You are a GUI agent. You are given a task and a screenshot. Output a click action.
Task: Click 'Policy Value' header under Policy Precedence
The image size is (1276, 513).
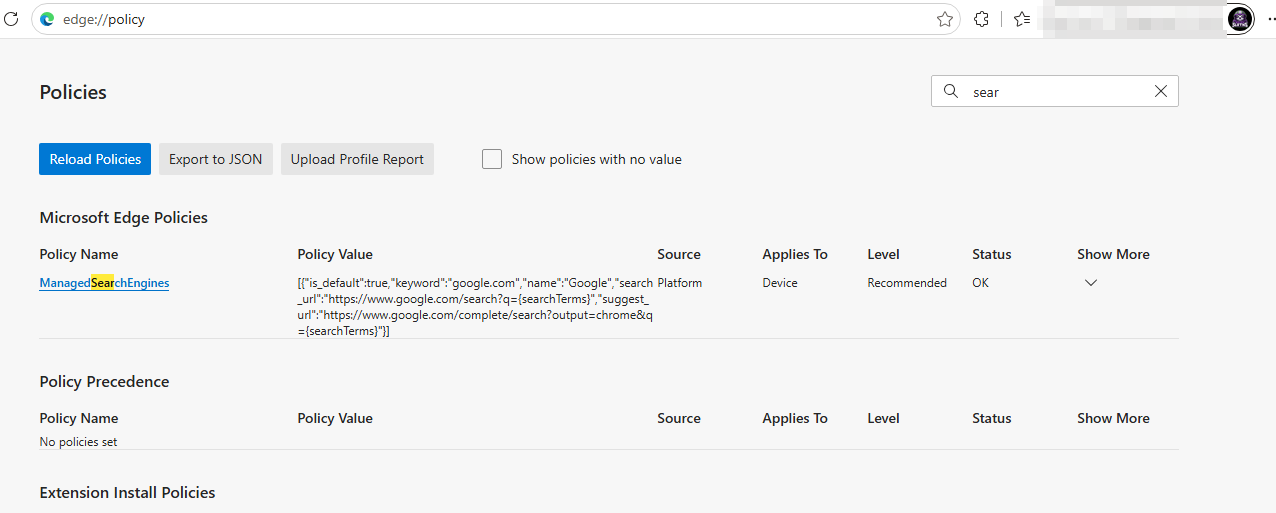(x=335, y=418)
